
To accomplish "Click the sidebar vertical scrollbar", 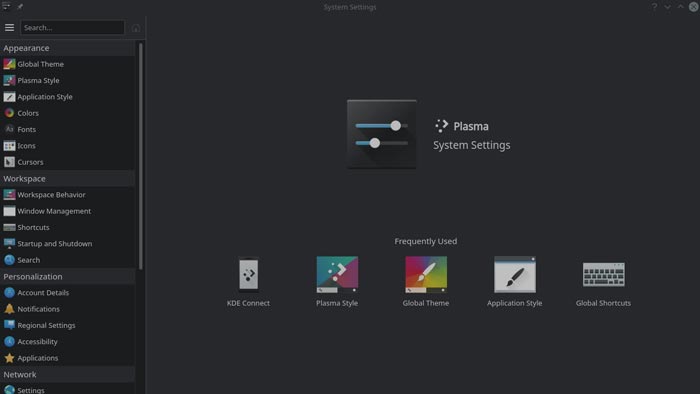I will [141, 156].
